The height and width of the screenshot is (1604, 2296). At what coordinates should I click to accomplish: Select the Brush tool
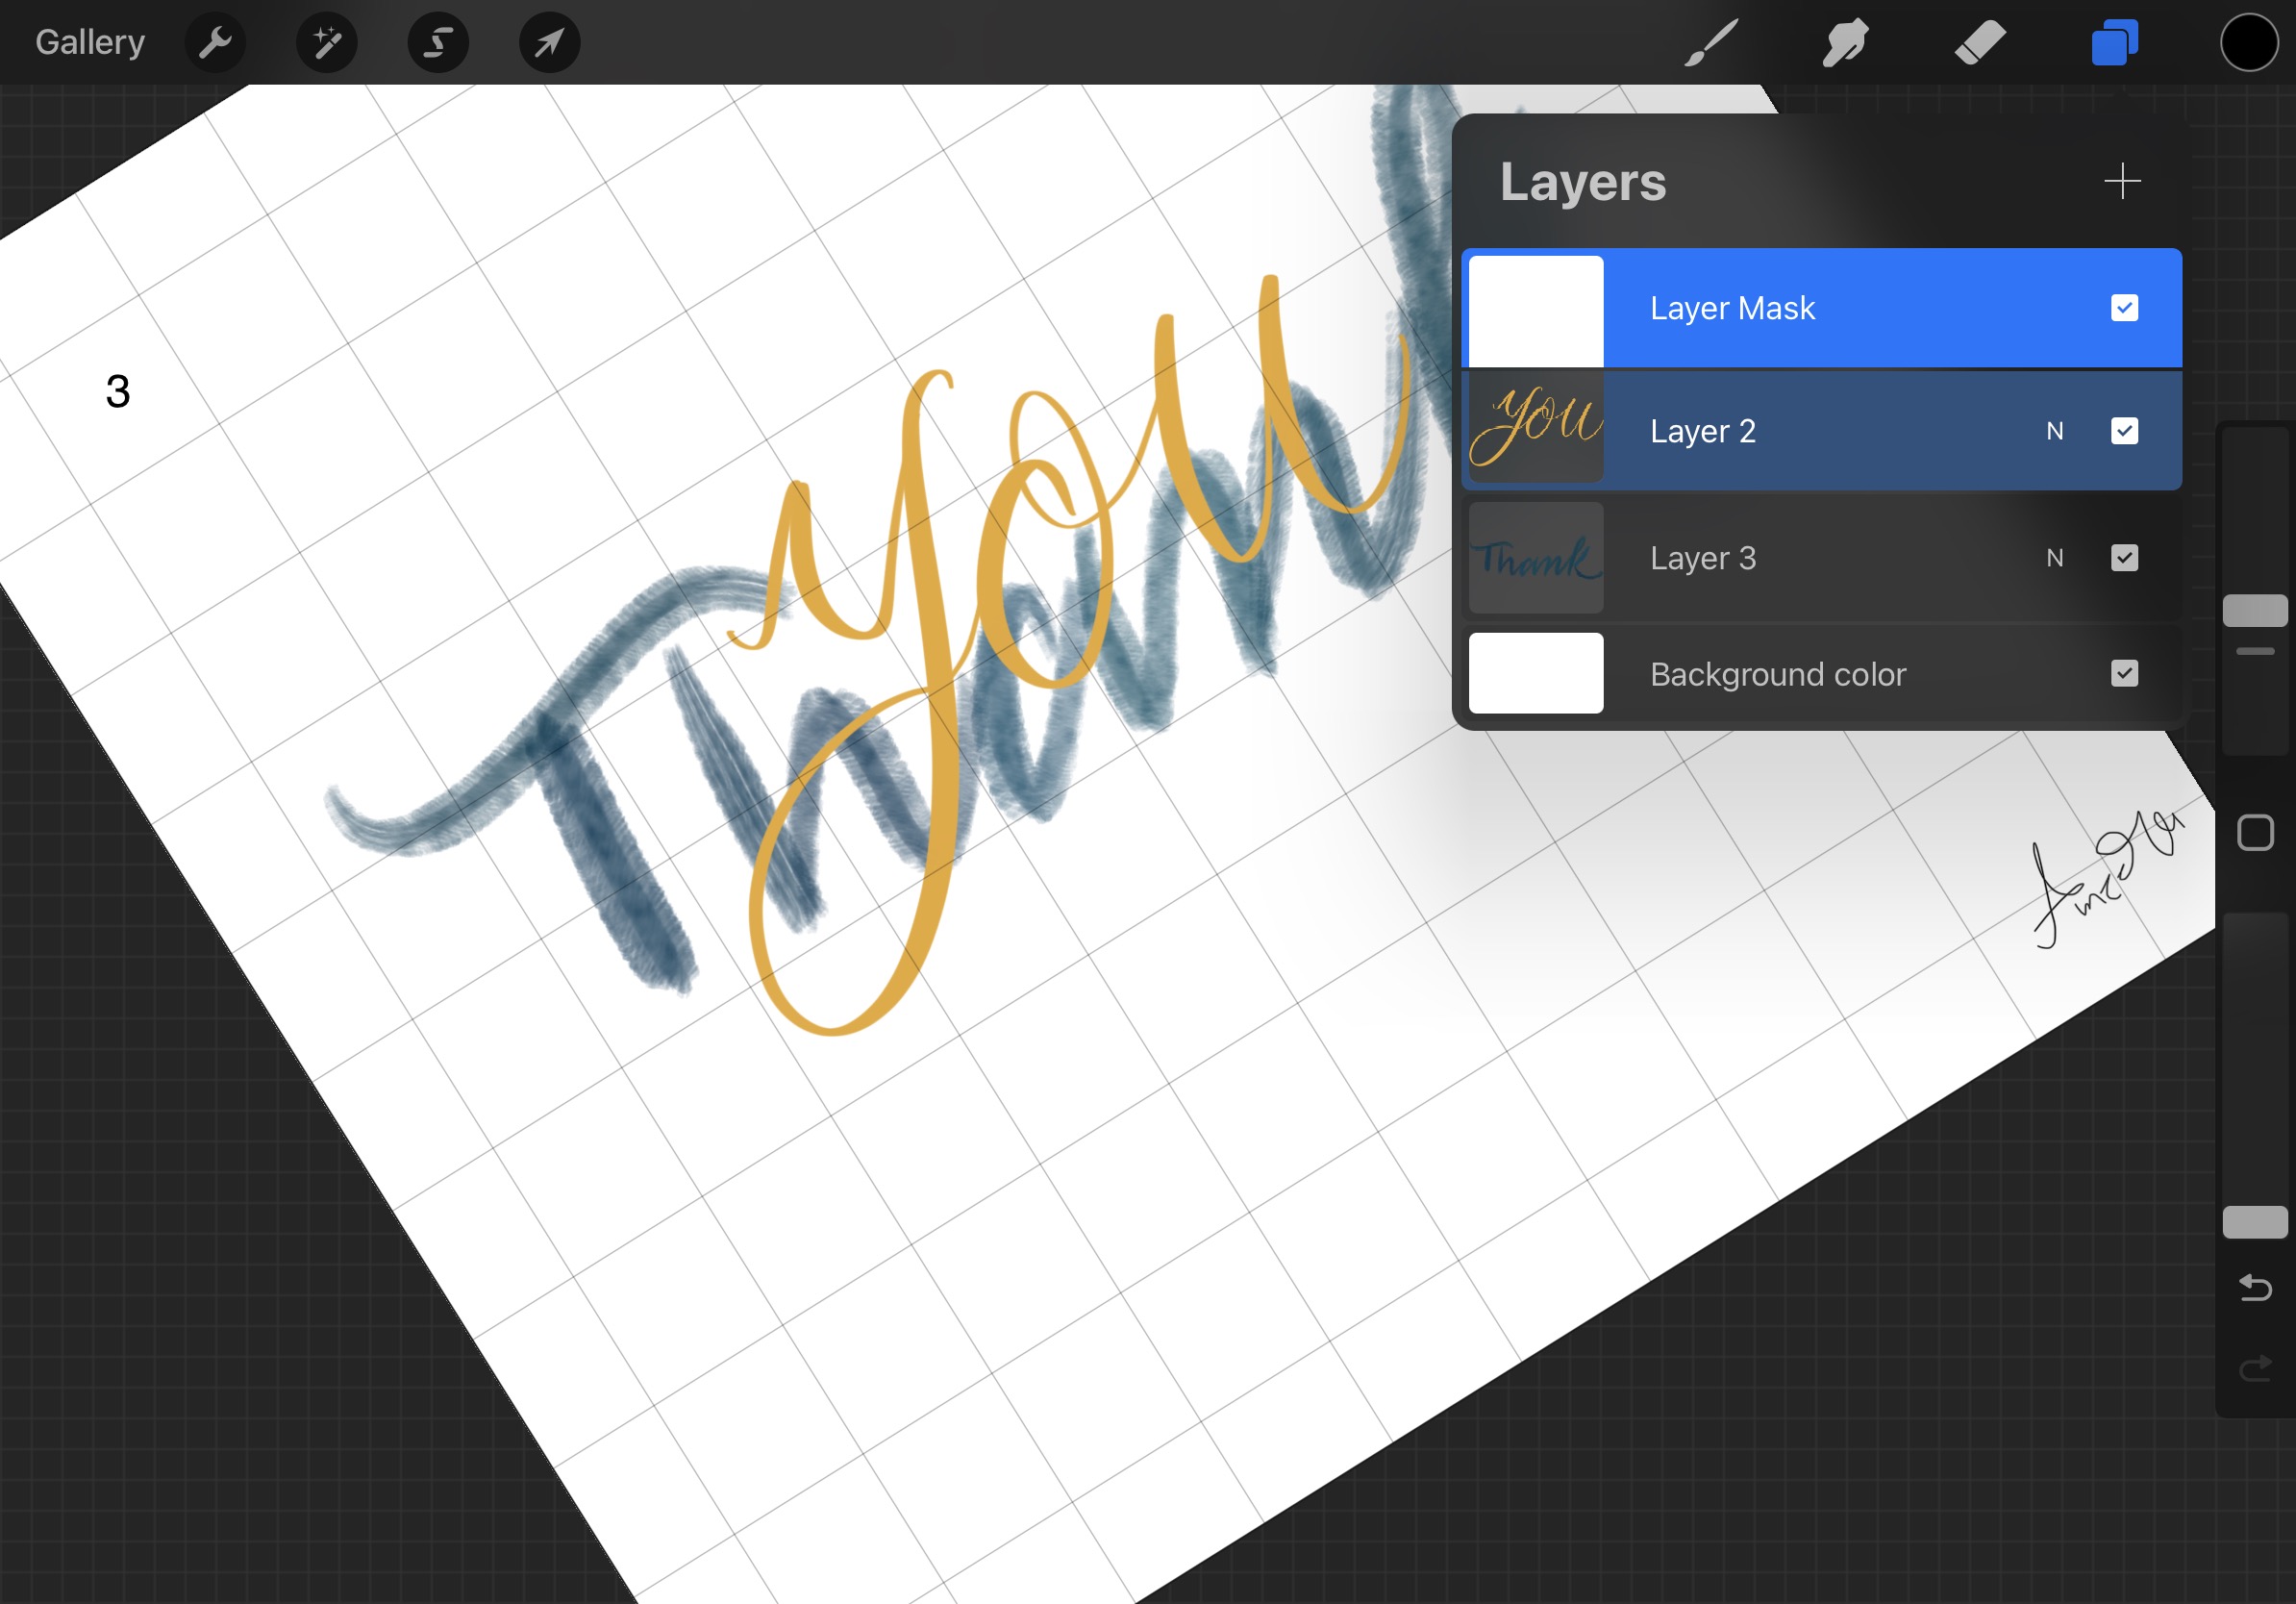pyautogui.click(x=1711, y=43)
